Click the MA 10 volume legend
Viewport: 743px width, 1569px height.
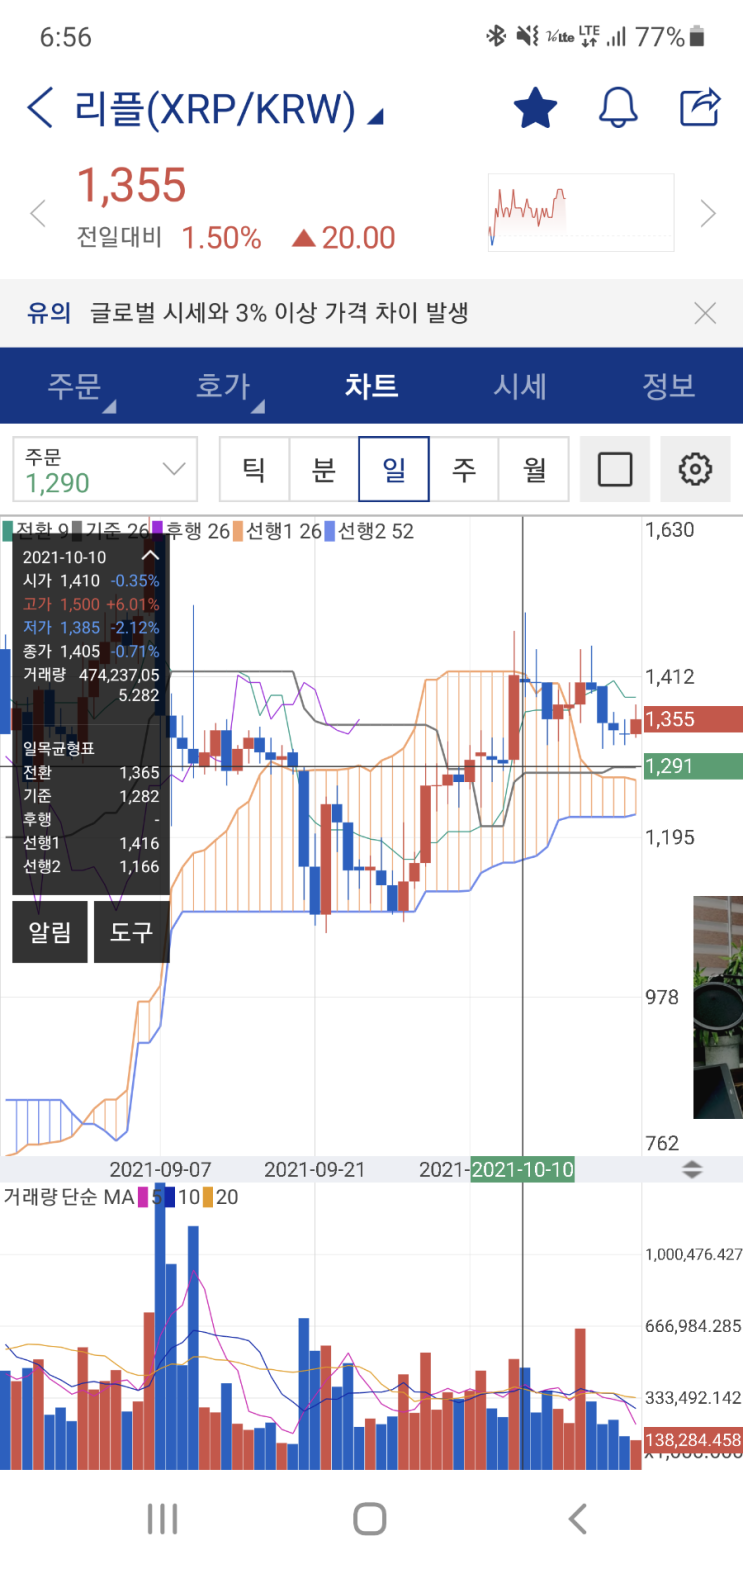click(182, 1197)
